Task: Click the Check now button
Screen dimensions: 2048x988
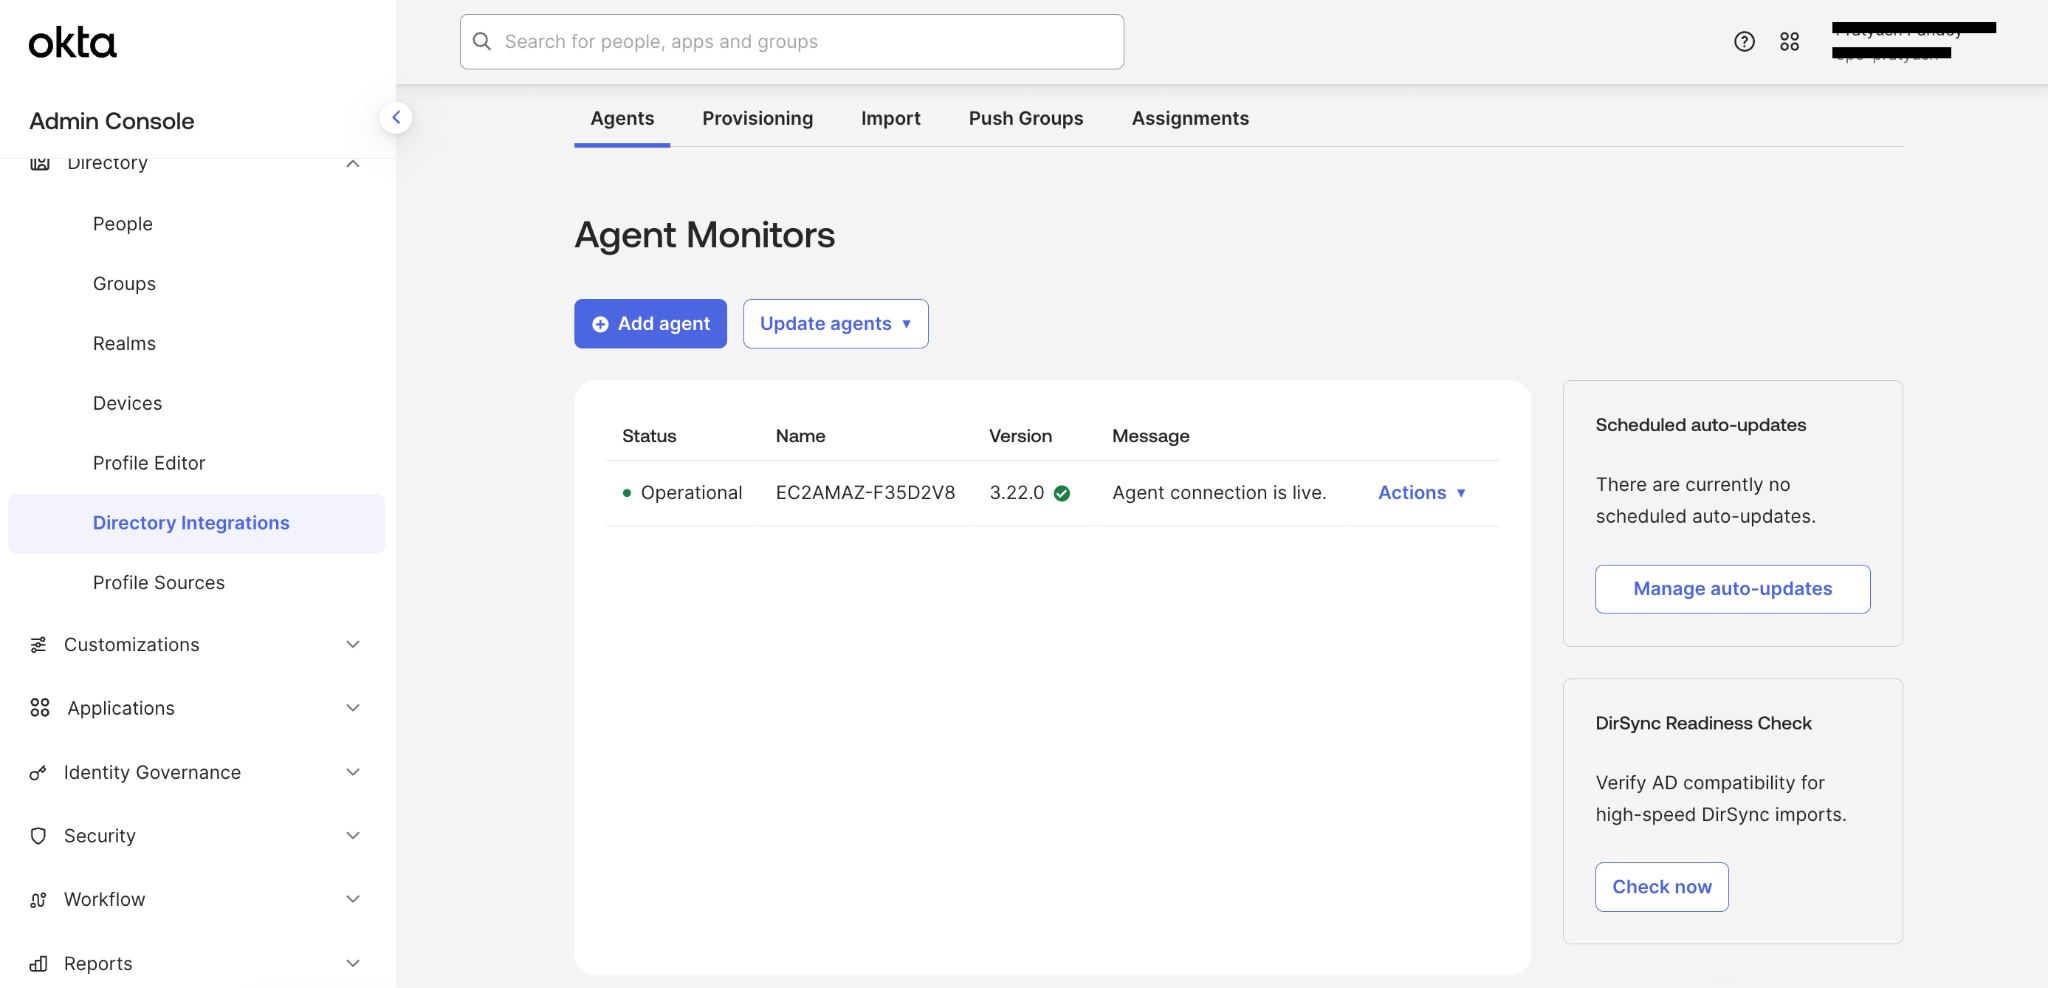Action: pyautogui.click(x=1662, y=887)
